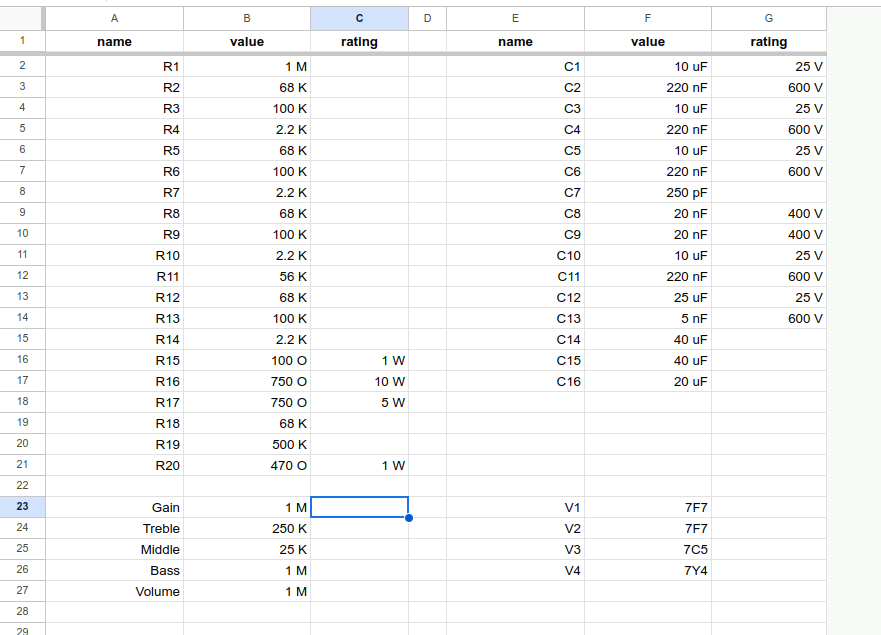Image resolution: width=881 pixels, height=635 pixels.
Task: Select the Middle label cell
Action: coord(114,550)
